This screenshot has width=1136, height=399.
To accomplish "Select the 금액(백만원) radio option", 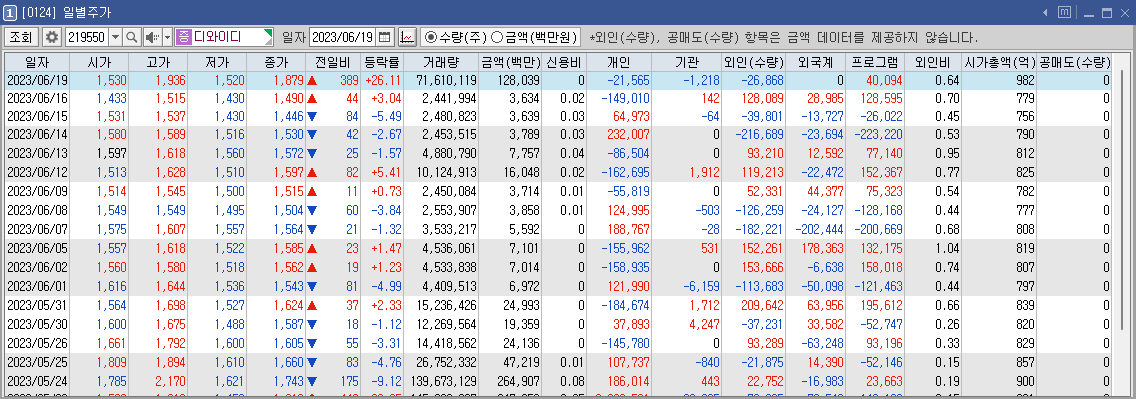I will [534, 37].
